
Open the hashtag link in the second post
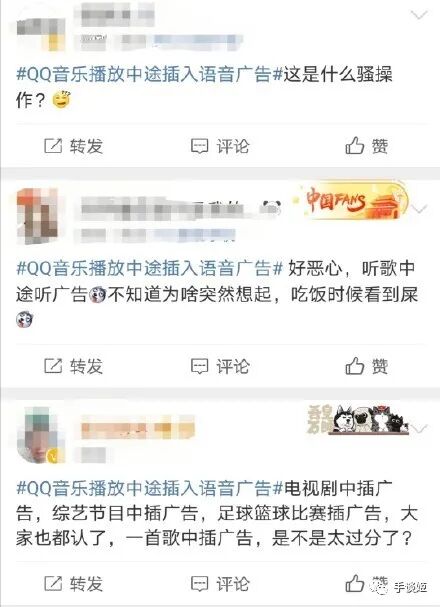coord(149,268)
